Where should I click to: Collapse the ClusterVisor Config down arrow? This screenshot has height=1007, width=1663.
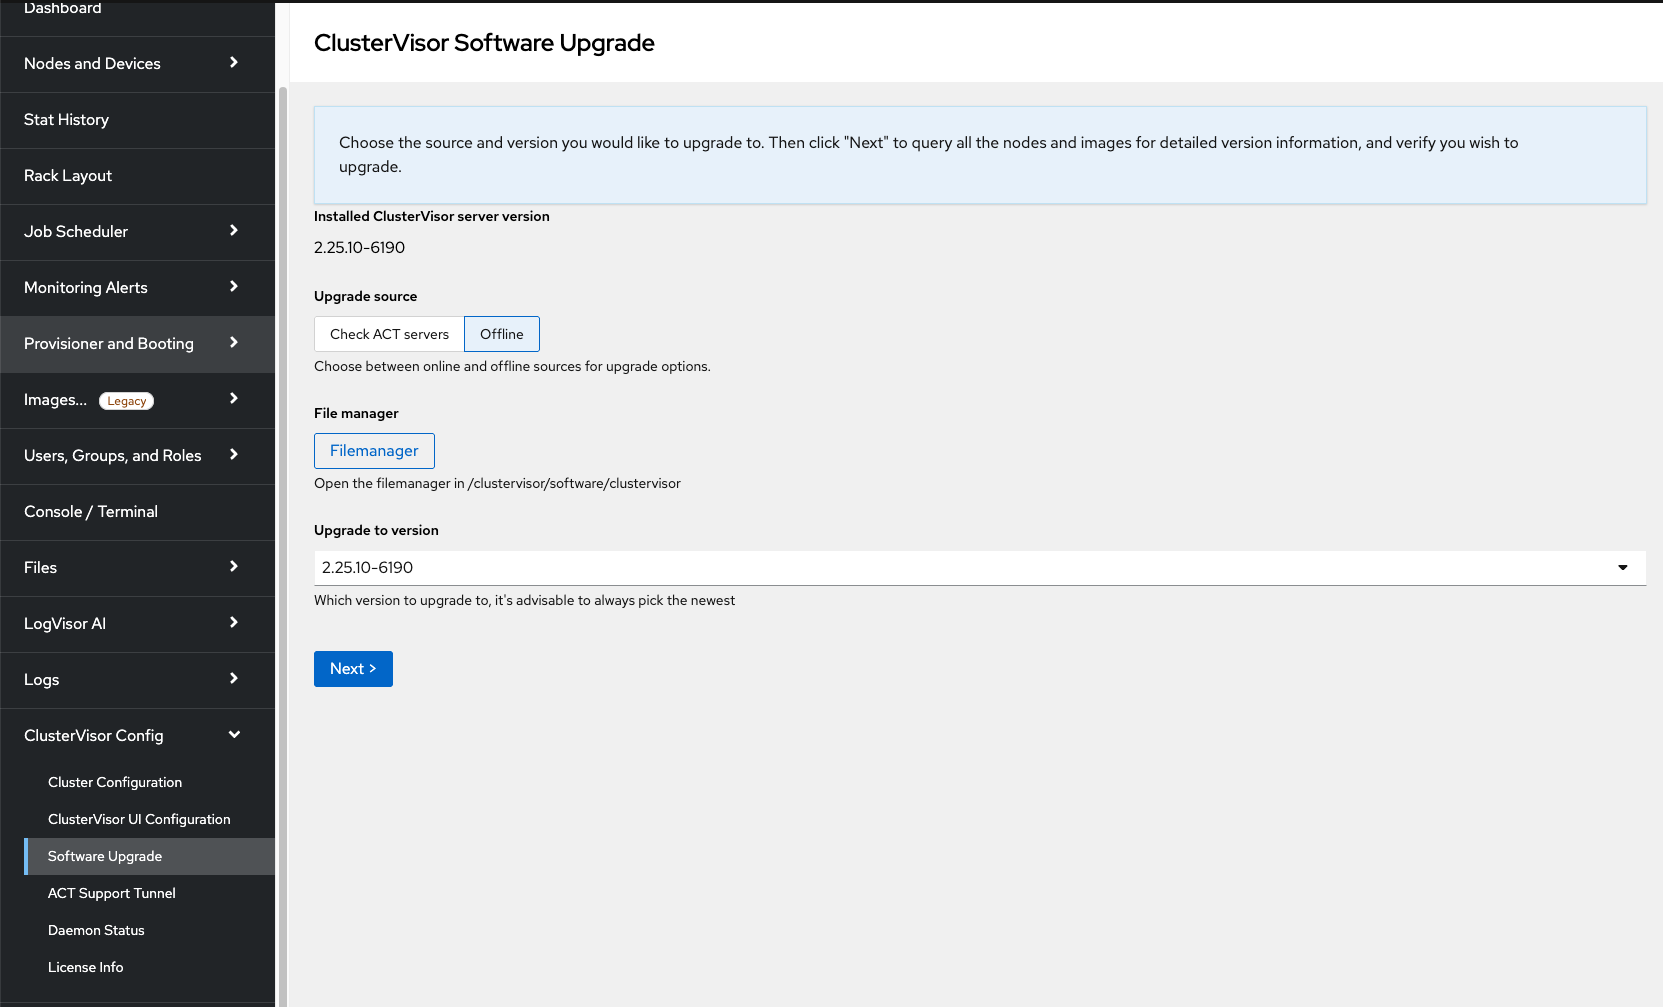tap(234, 735)
